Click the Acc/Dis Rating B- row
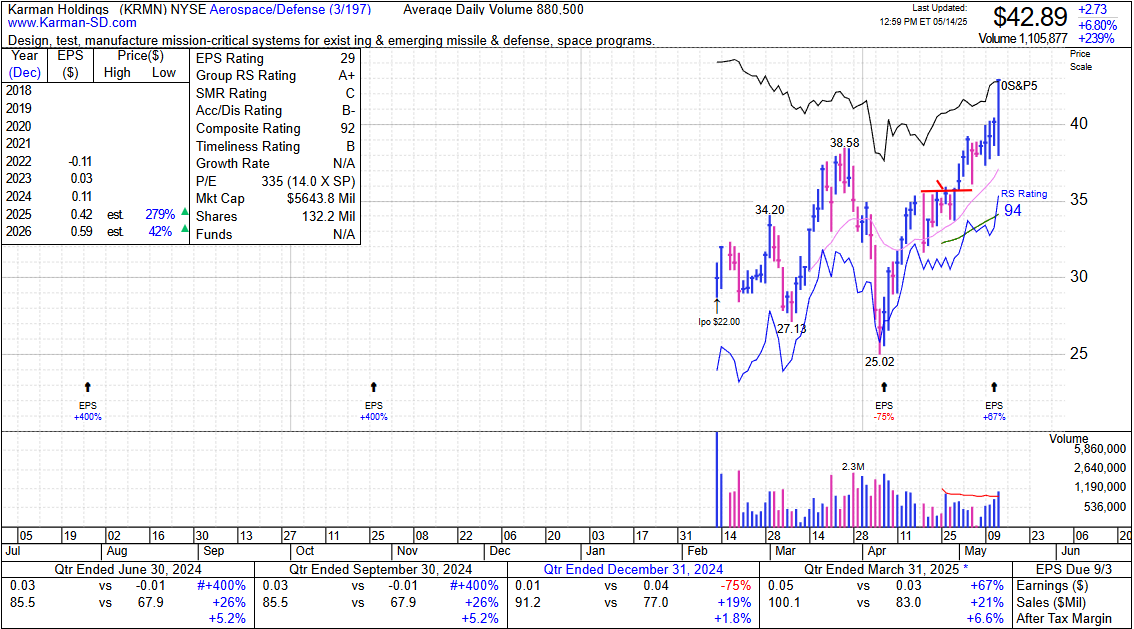 coord(275,111)
